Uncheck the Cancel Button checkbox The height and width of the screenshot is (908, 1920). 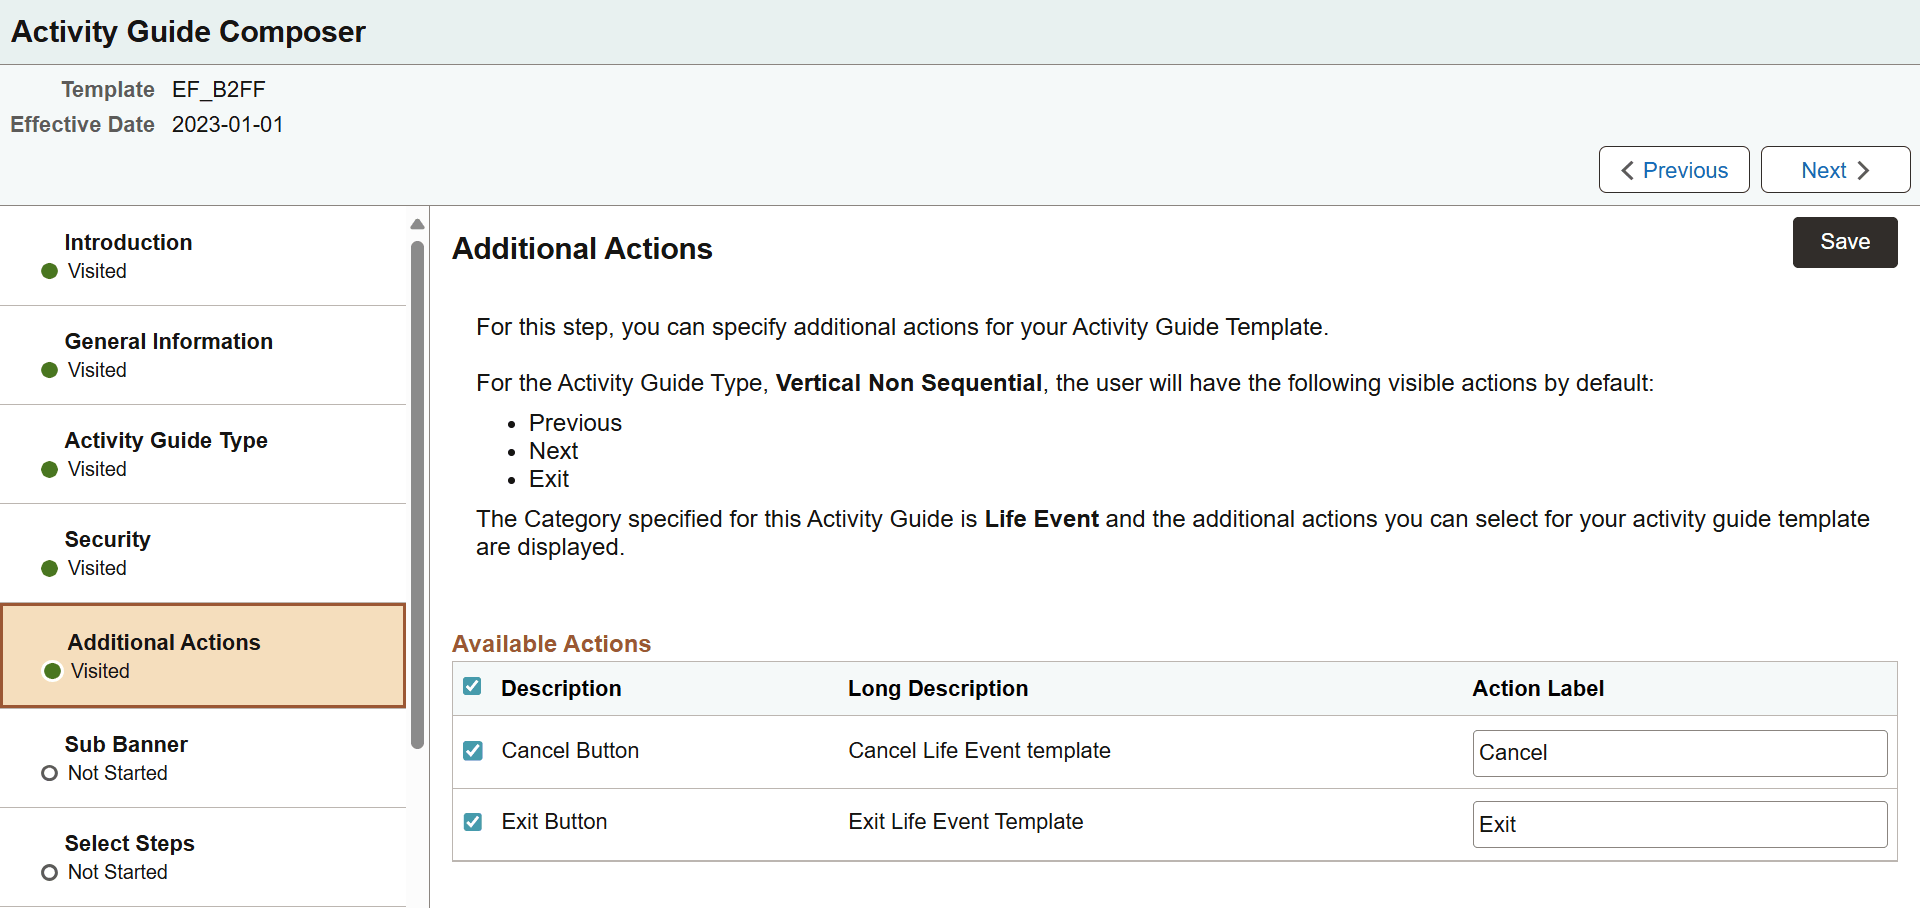[472, 751]
